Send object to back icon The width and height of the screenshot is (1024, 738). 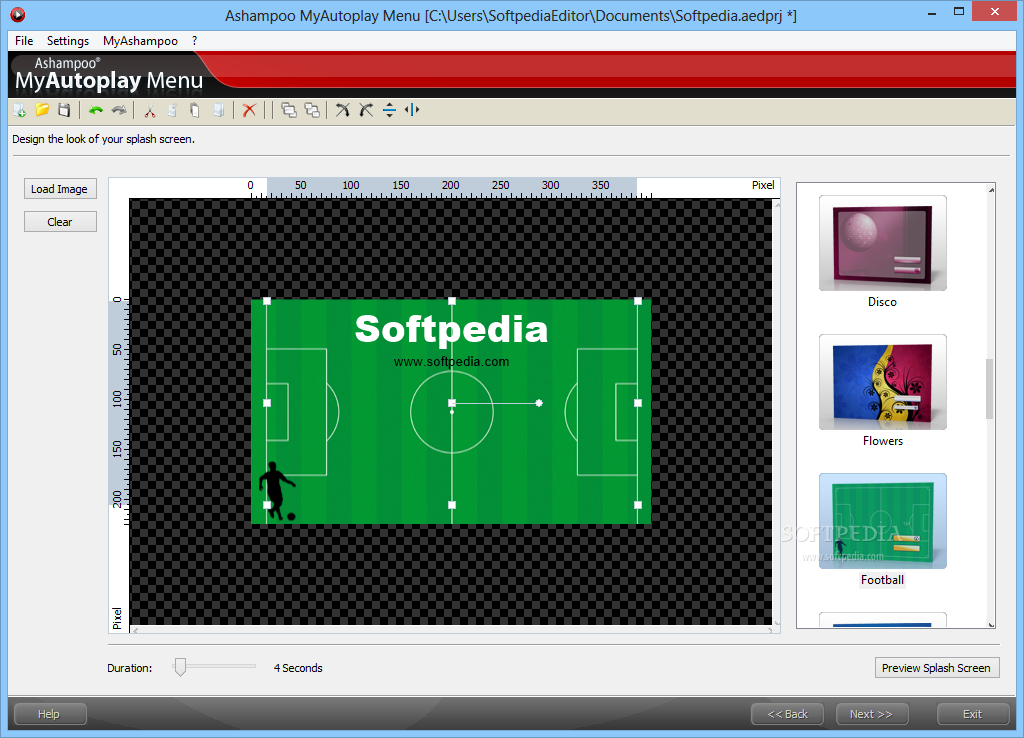(x=312, y=110)
